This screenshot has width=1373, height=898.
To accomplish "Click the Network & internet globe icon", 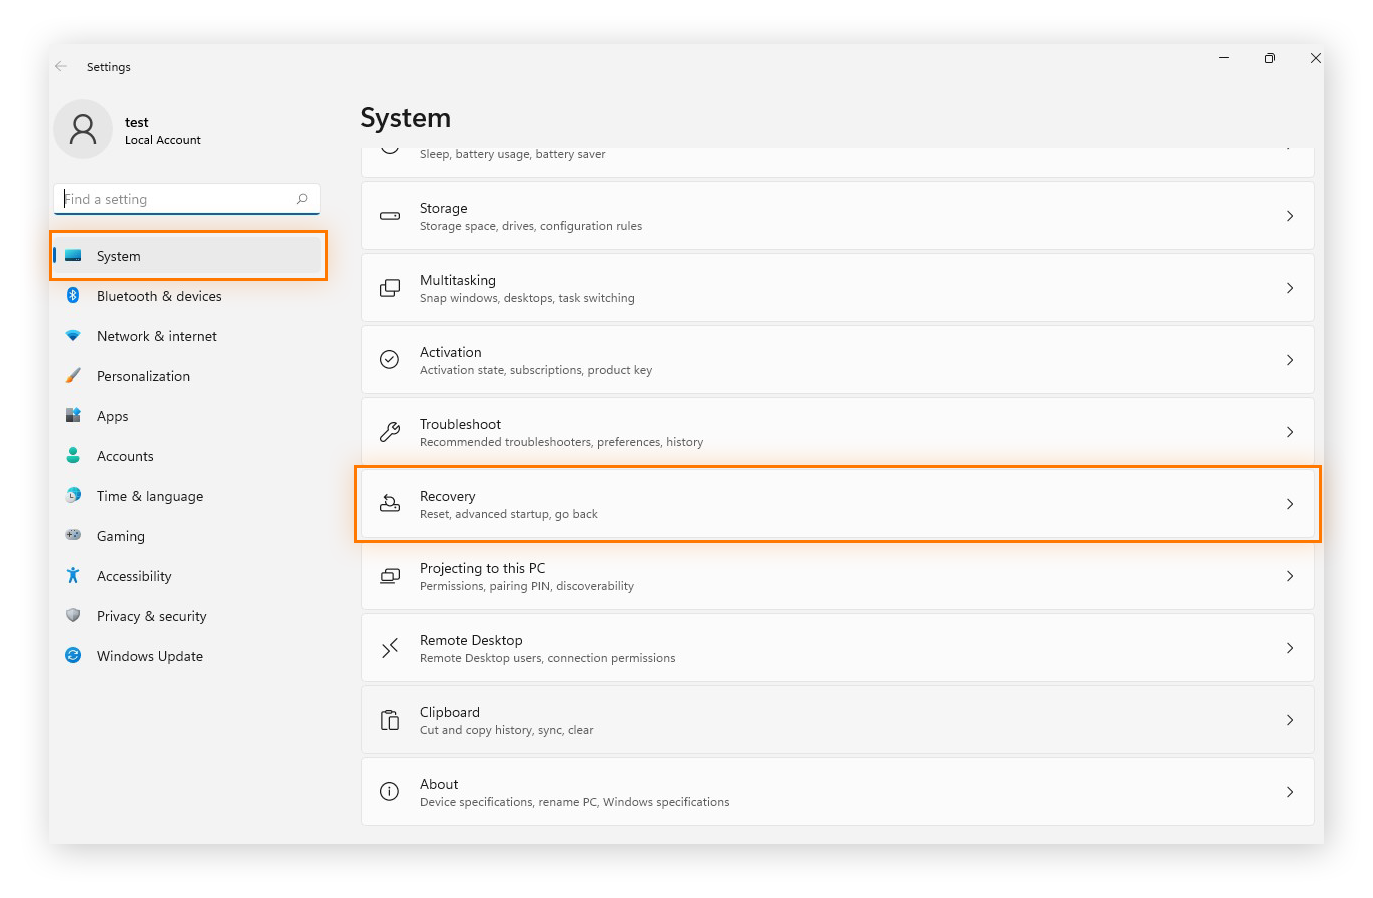I will [x=73, y=336].
